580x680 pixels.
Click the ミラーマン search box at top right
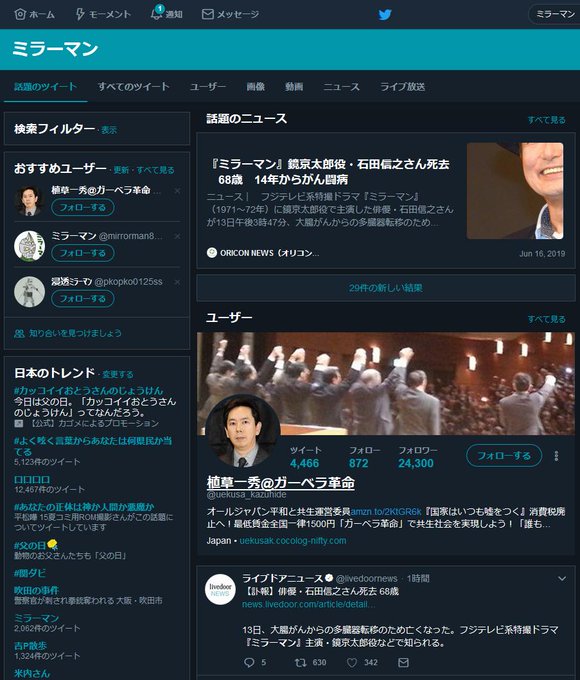point(554,14)
